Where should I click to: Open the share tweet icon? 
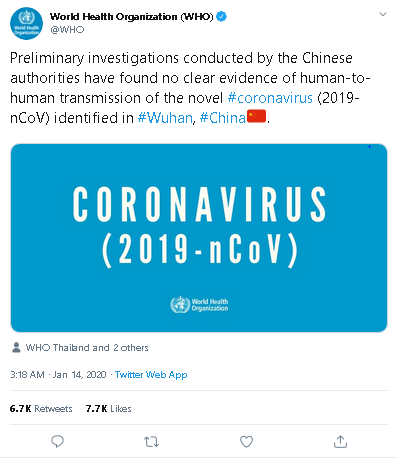[x=340, y=442]
